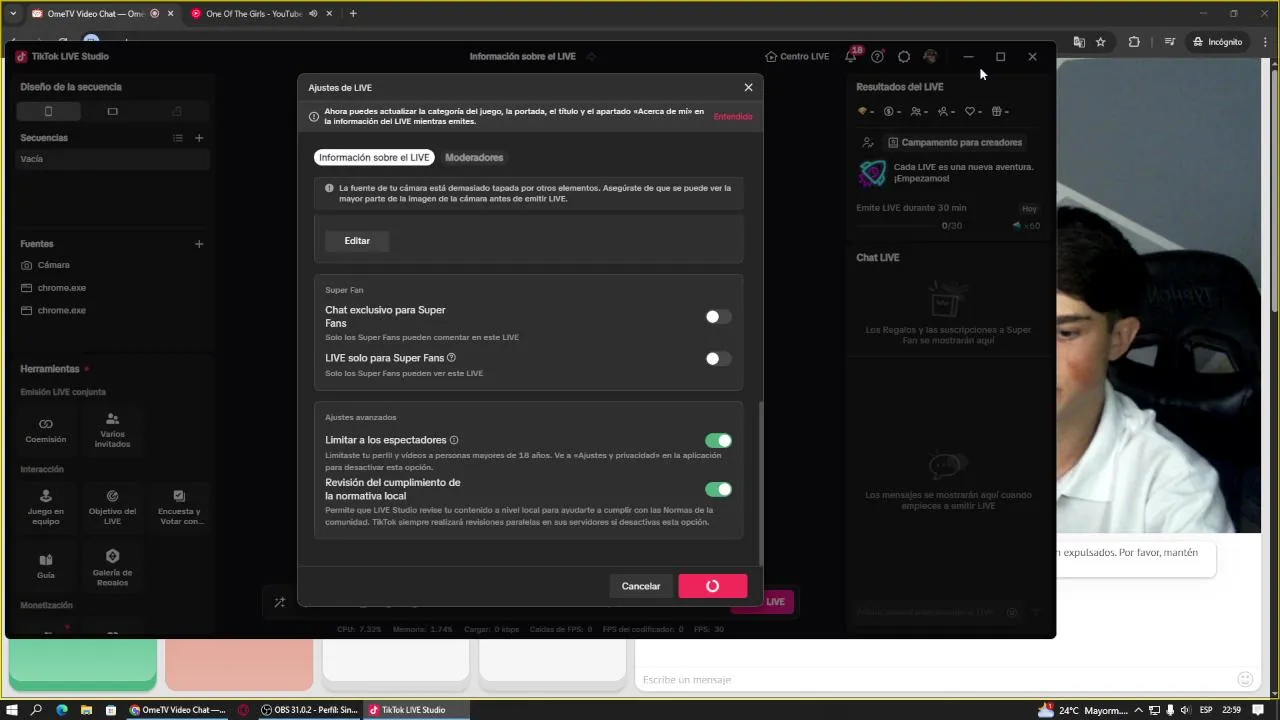Disable Revisión del cumplimiento de la normativa local
Image resolution: width=1280 pixels, height=720 pixels.
pyautogui.click(x=718, y=489)
